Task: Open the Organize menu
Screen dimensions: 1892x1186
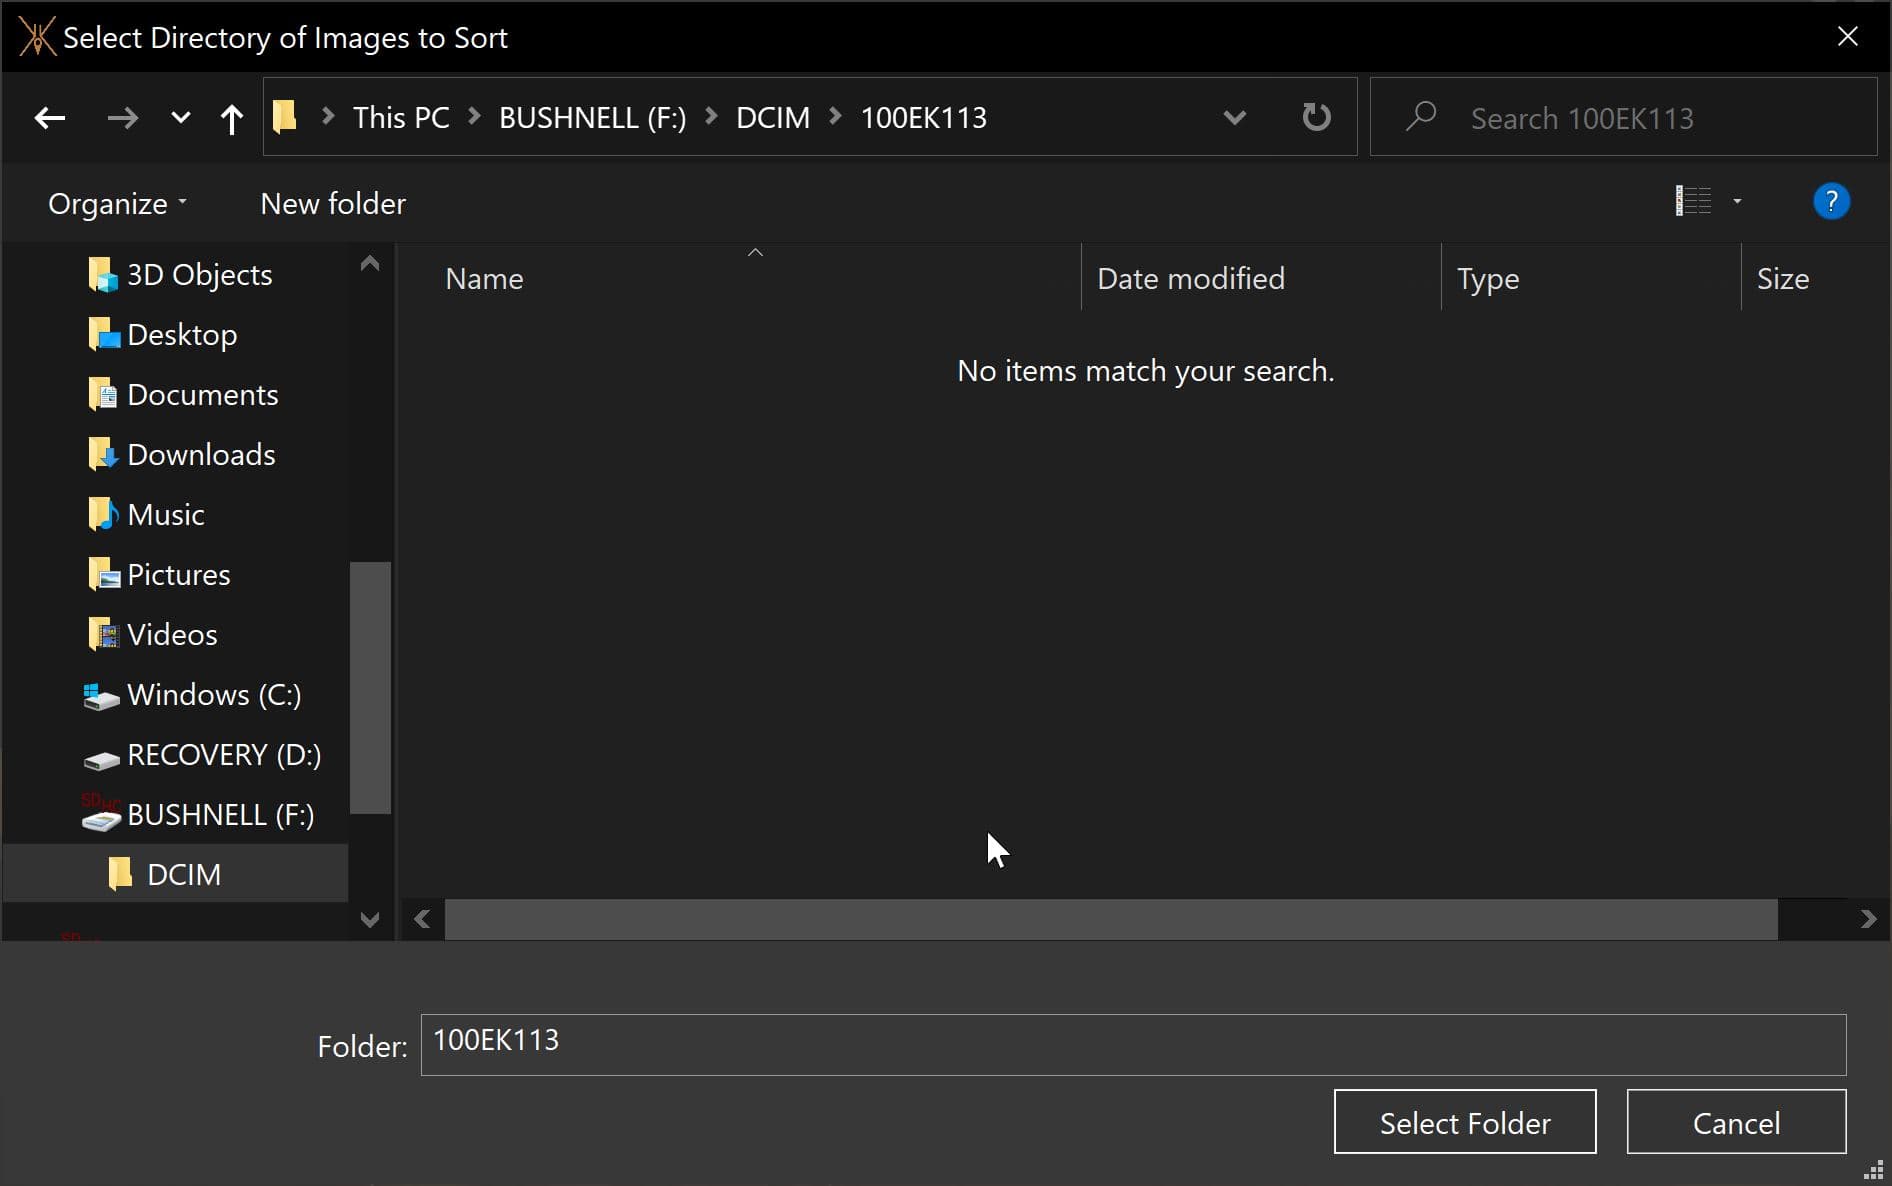Action: pos(117,203)
